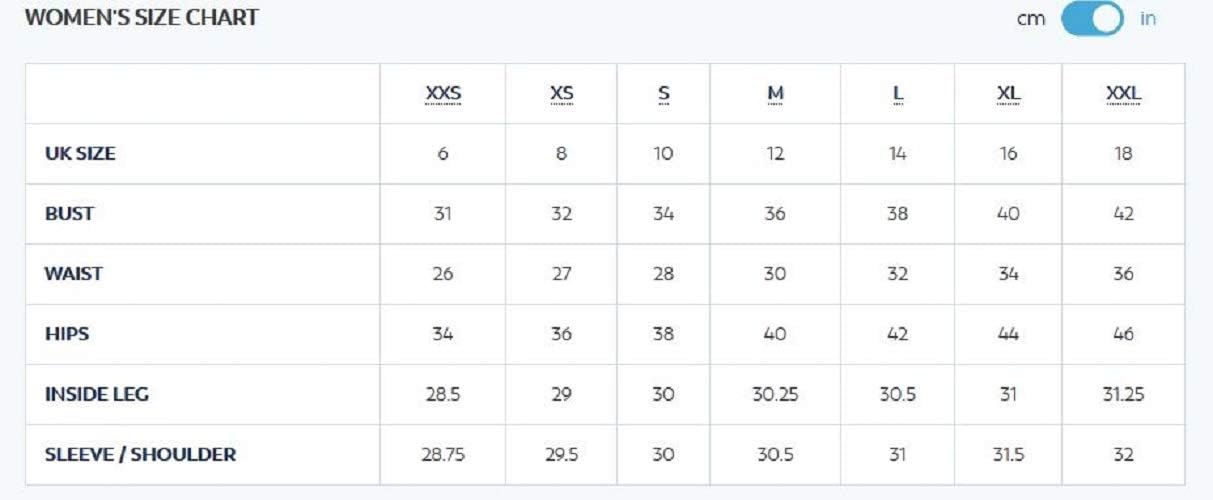1213x500 pixels.
Task: Click the XXL sleeve value 32
Action: click(1123, 454)
